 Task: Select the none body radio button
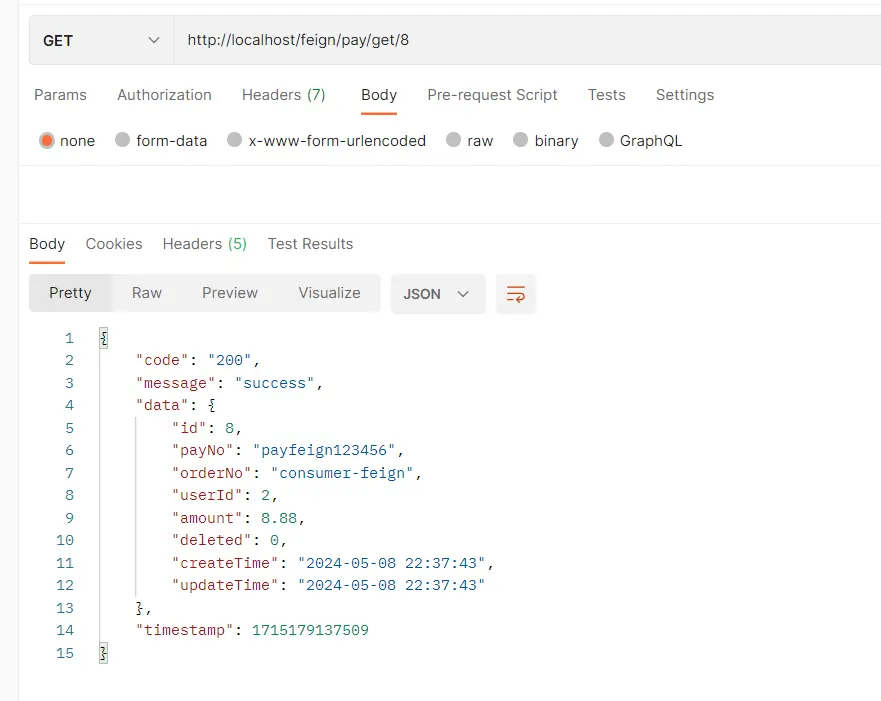tap(47, 141)
